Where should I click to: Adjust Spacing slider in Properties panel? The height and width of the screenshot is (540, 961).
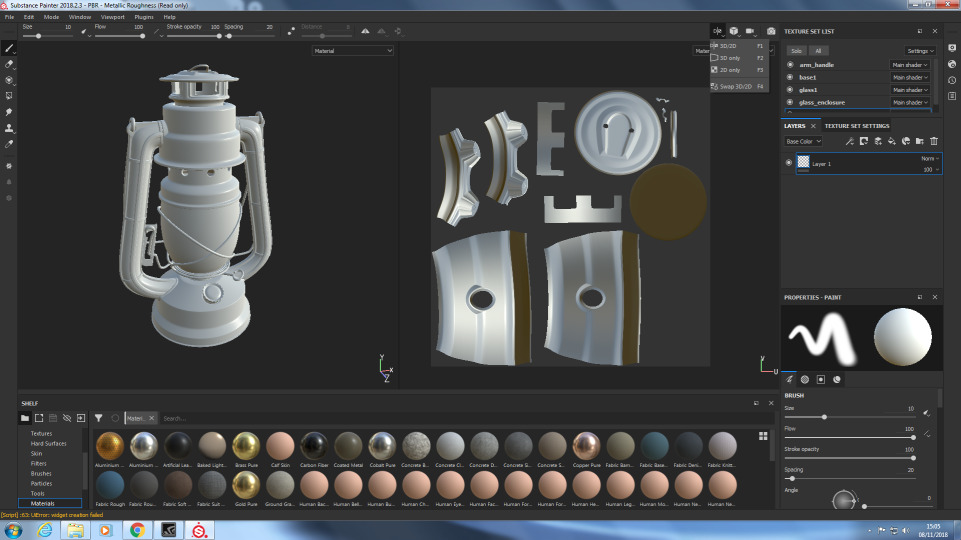(849, 478)
